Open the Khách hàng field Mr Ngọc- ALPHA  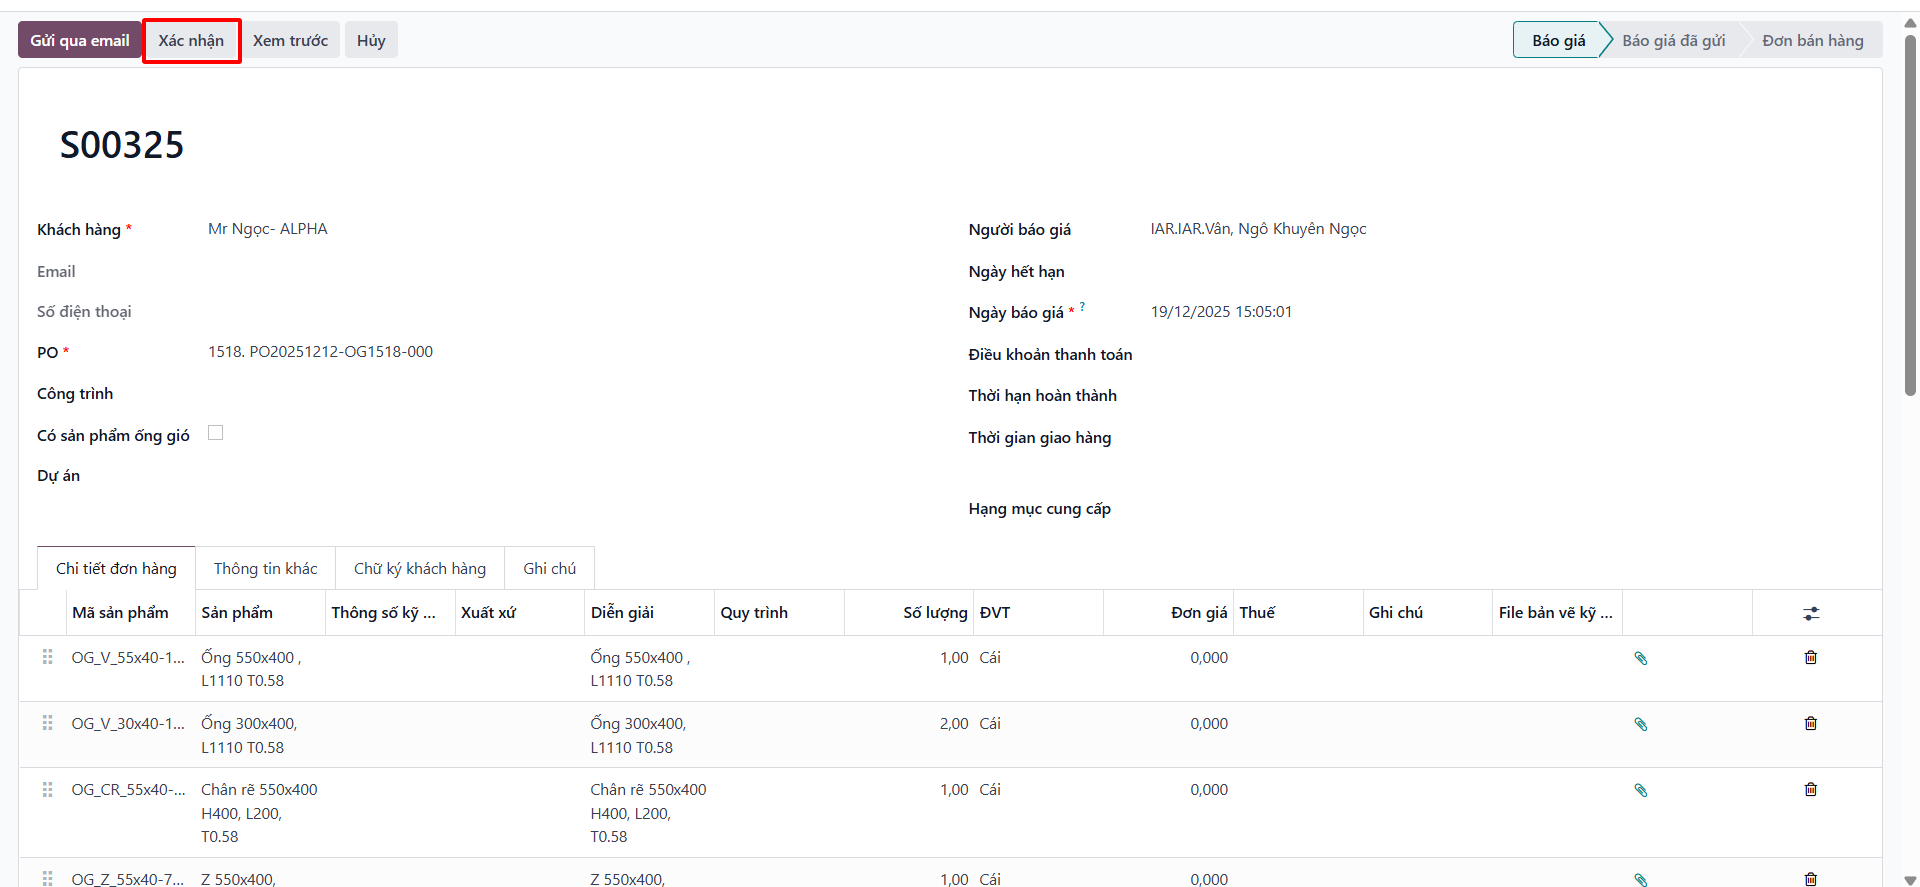pos(268,229)
